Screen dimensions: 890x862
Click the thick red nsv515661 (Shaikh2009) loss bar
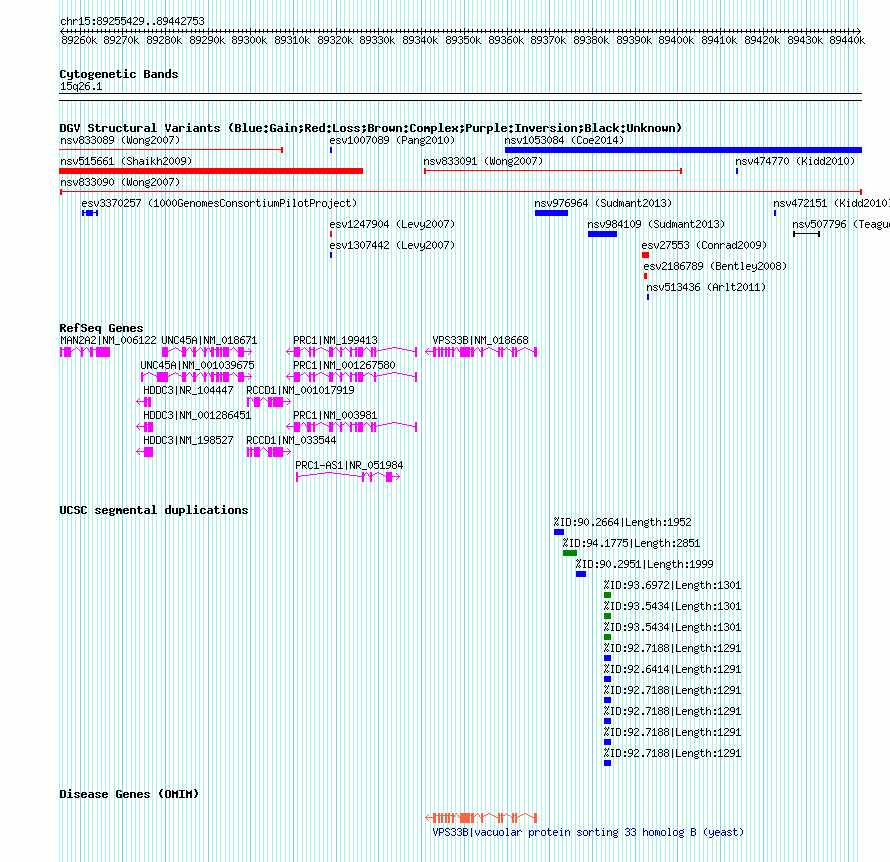[211, 171]
